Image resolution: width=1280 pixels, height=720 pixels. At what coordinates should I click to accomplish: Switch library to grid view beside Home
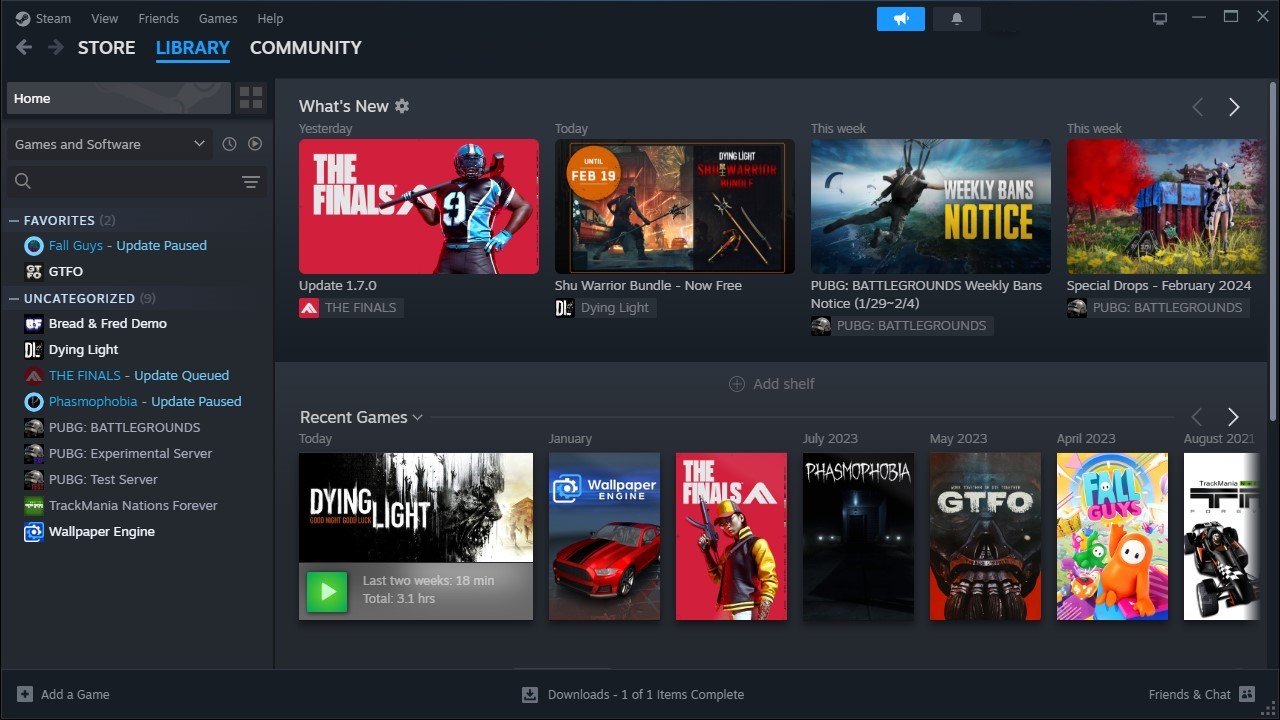[x=251, y=97]
